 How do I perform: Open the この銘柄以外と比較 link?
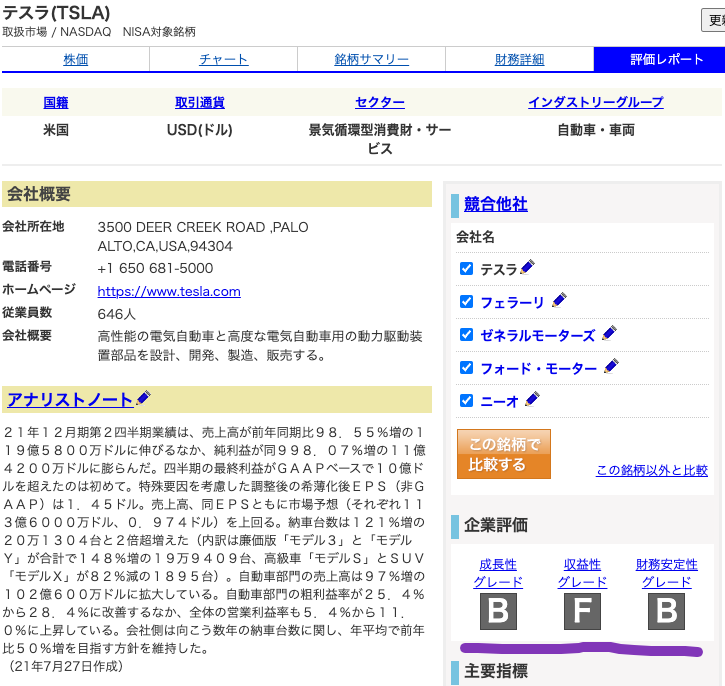click(652, 470)
